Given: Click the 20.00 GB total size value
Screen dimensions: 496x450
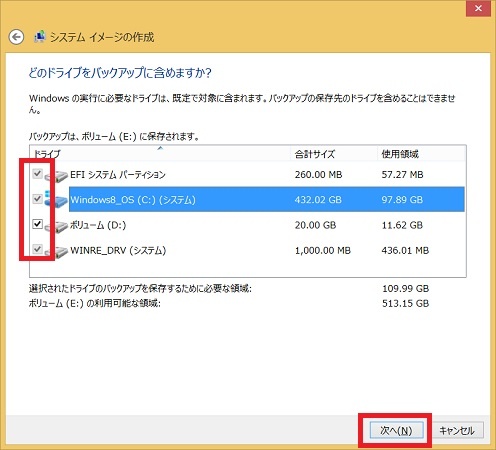Looking at the screenshot, I should click(x=315, y=225).
